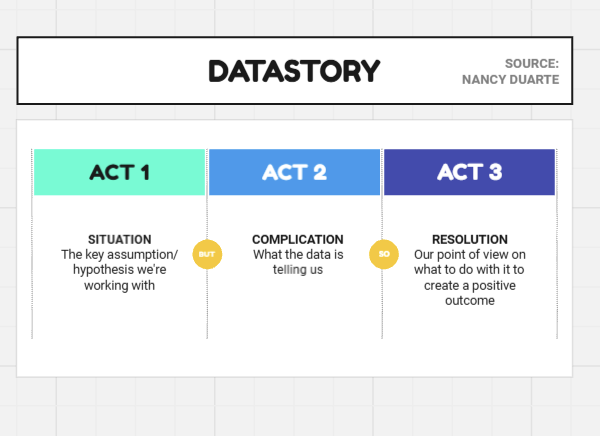Image resolution: width=600 pixels, height=436 pixels.
Task: Click the blue ACT 2 header block
Action: pyautogui.click(x=294, y=172)
